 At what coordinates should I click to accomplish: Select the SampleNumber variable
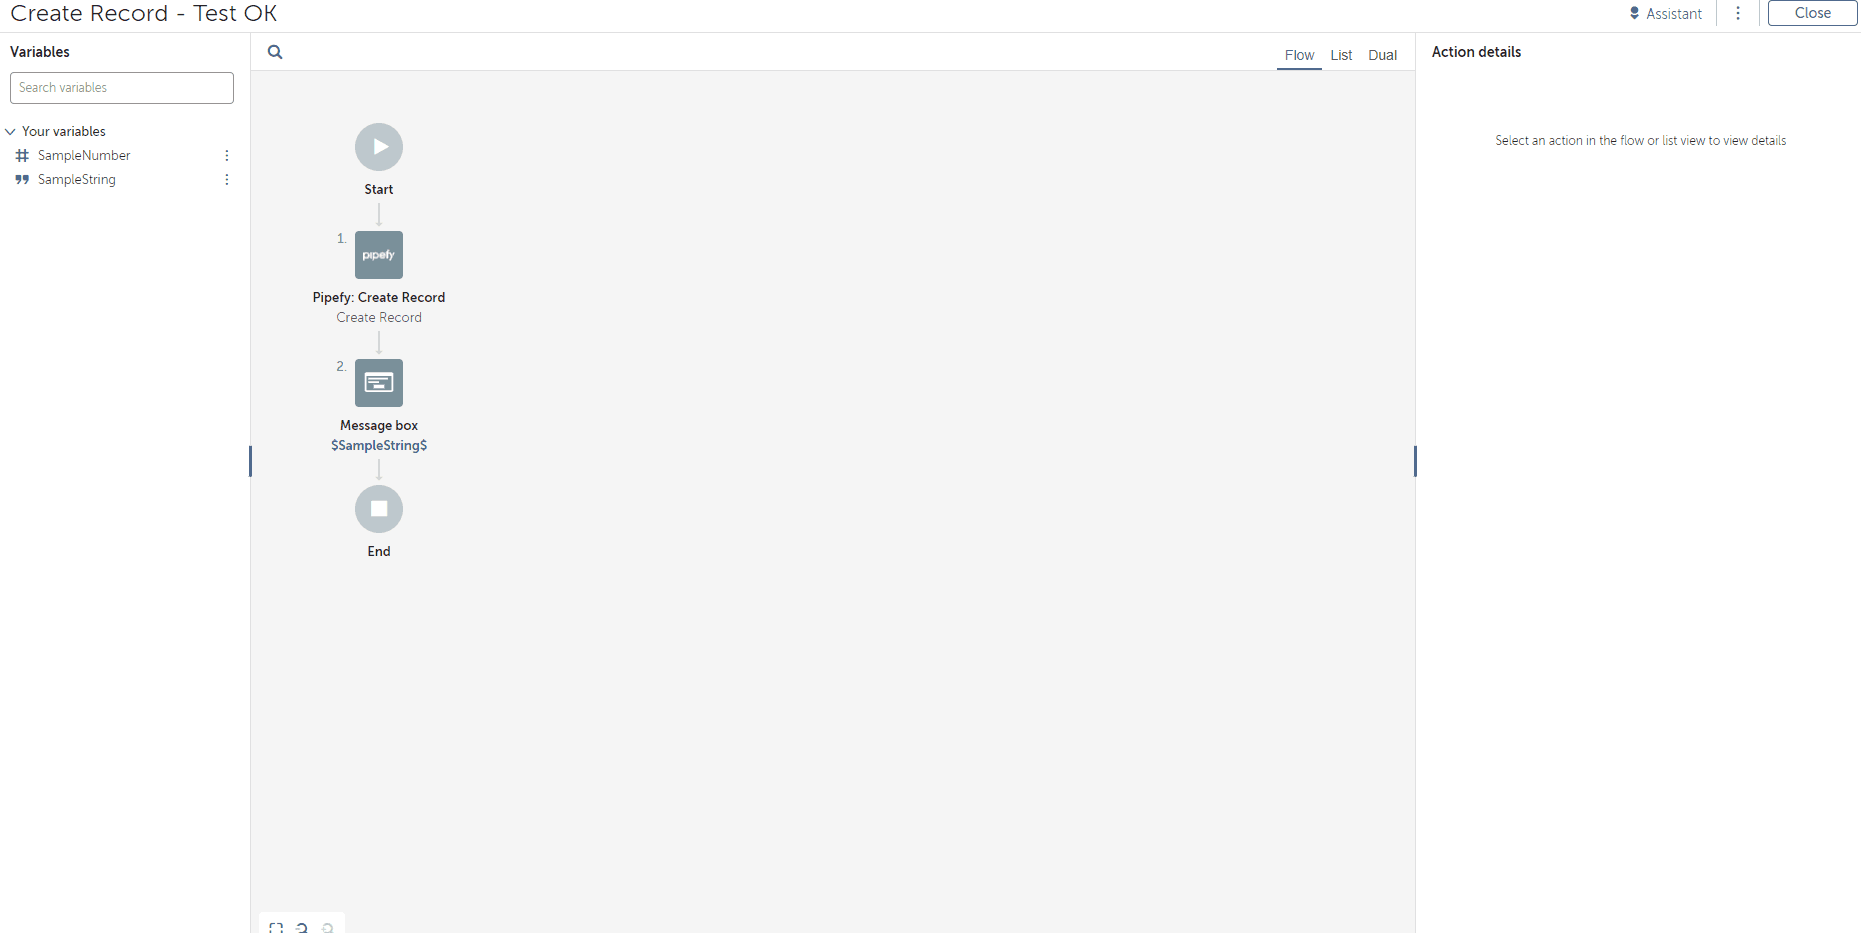click(x=84, y=155)
